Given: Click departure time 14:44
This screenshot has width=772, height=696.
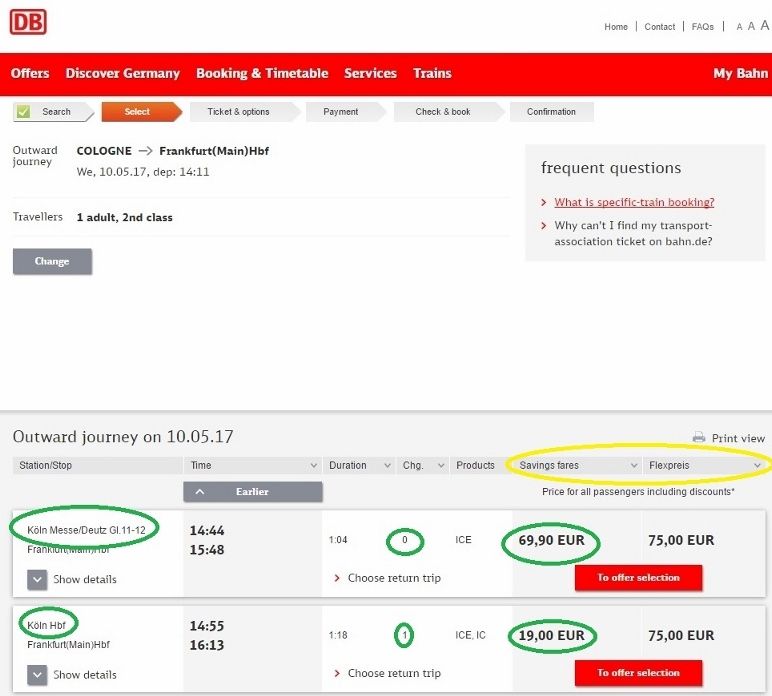Looking at the screenshot, I should [x=207, y=531].
